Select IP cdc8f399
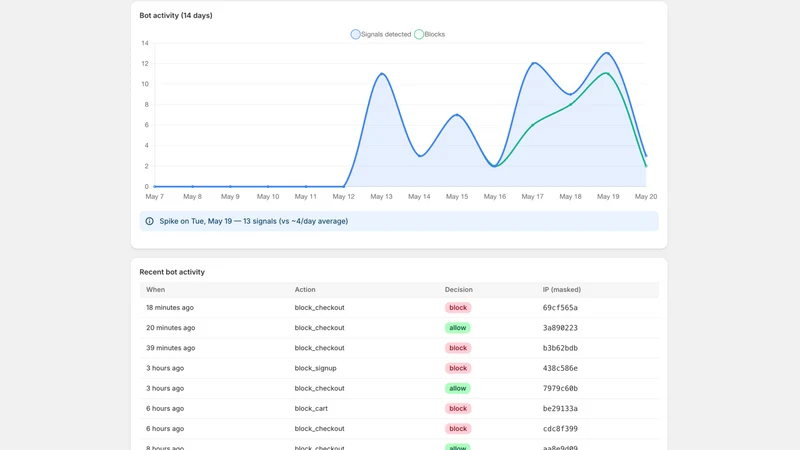 tap(560, 429)
